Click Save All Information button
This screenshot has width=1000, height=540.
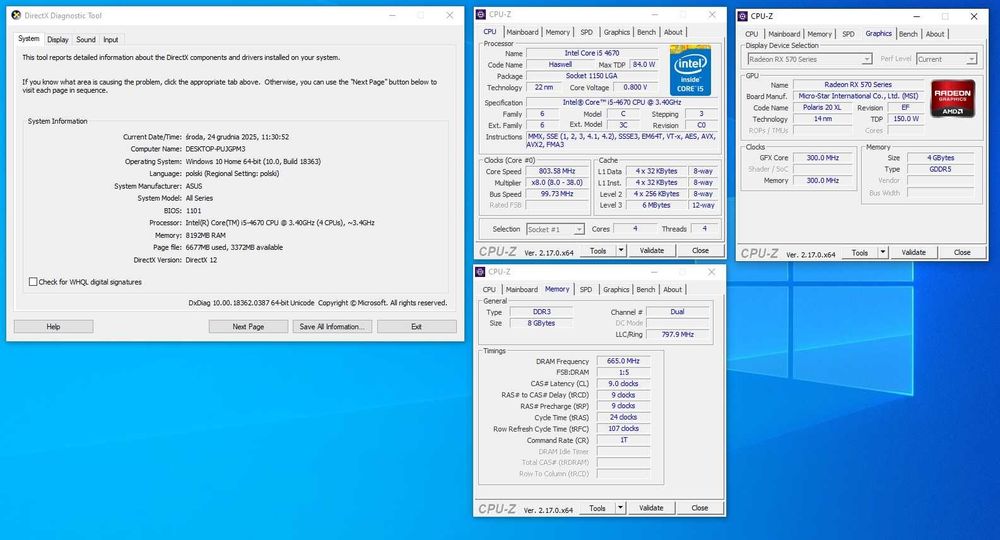coord(332,326)
